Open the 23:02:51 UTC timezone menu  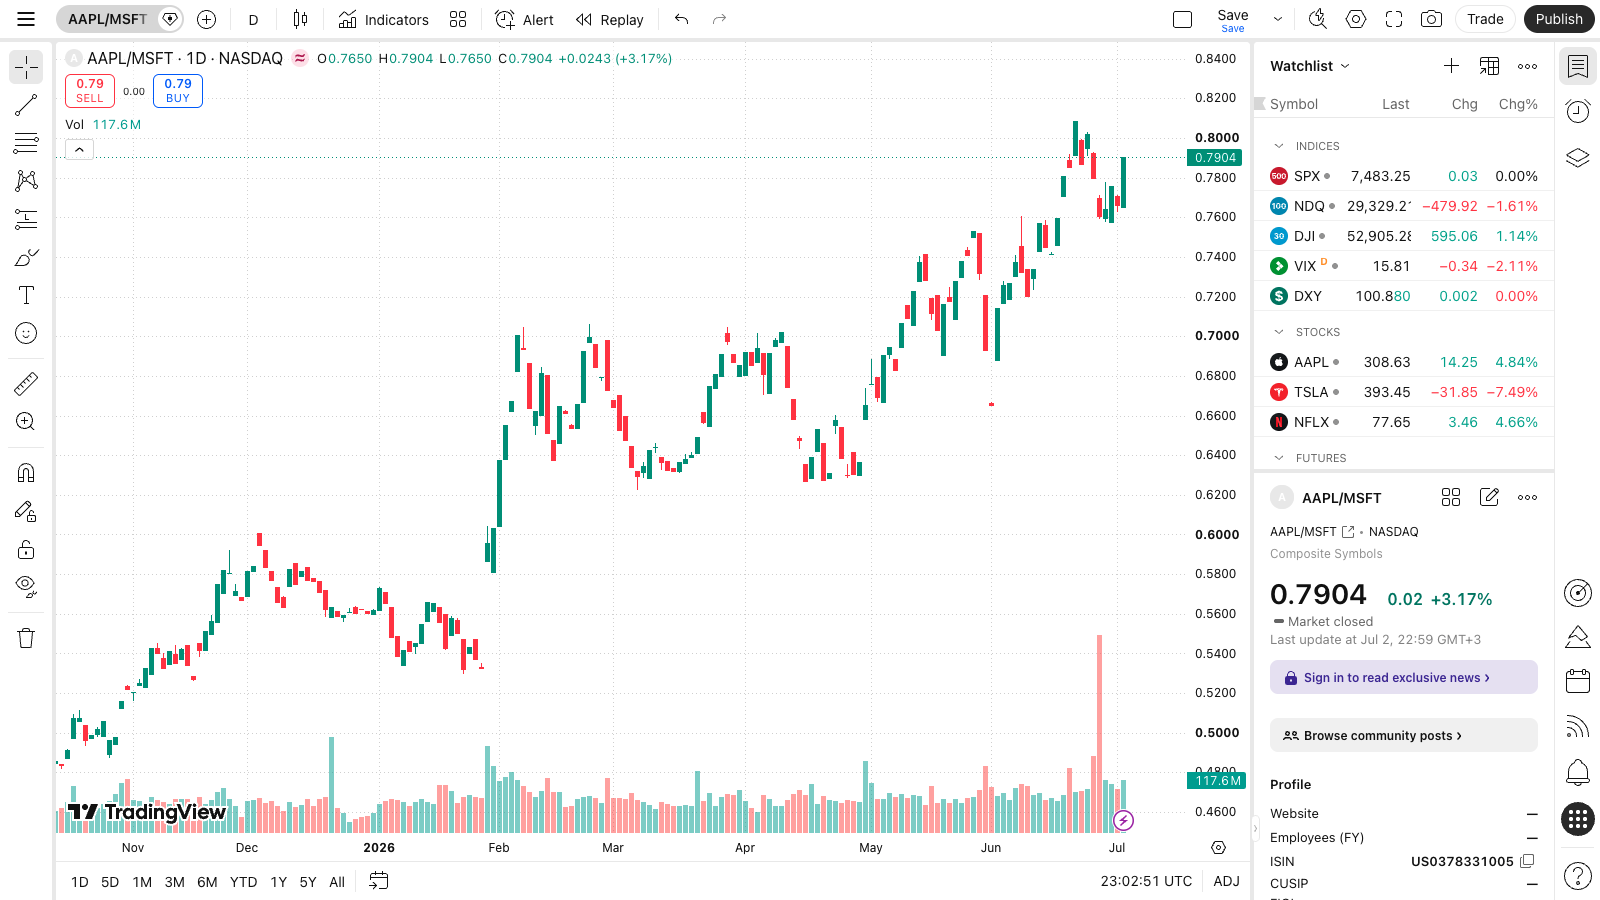click(1146, 881)
